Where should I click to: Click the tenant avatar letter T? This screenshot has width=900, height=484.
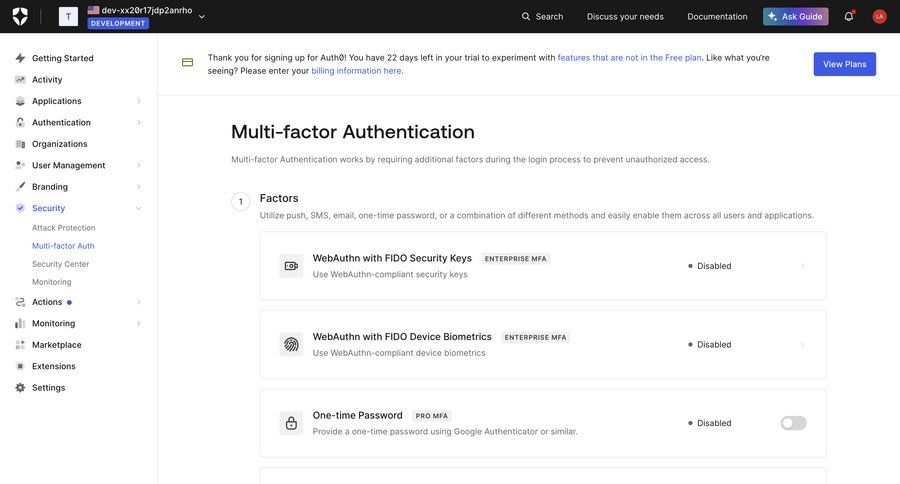click(x=68, y=16)
